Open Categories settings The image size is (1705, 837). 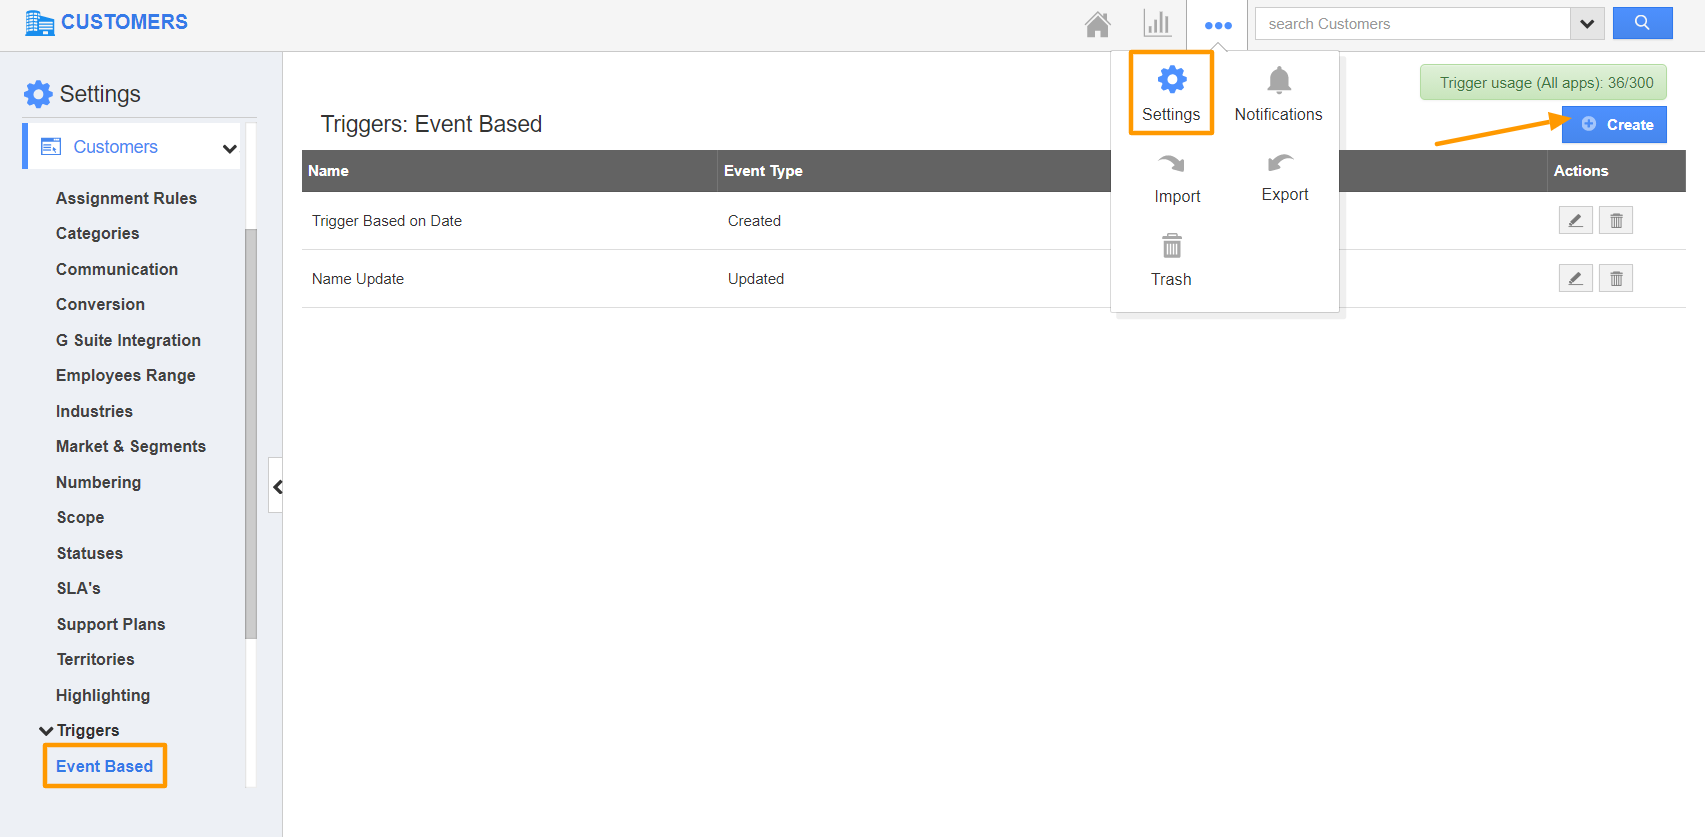pyautogui.click(x=97, y=233)
